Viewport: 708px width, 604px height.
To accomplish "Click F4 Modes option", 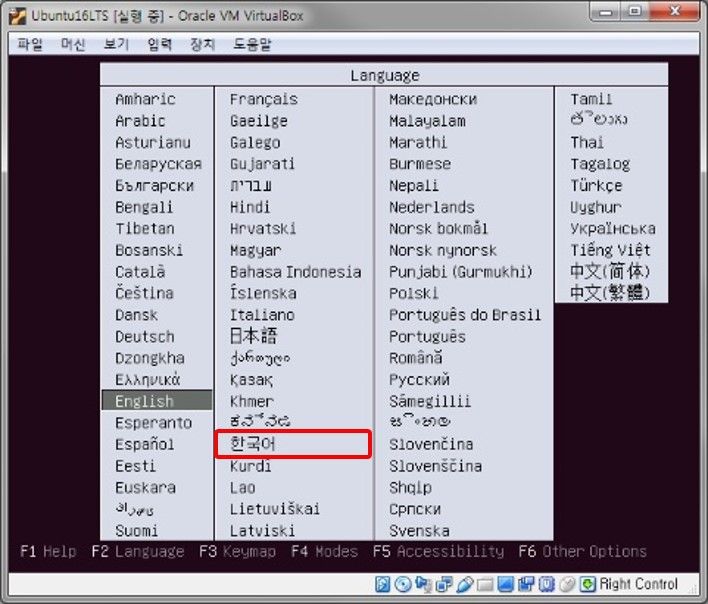I will 325,552.
